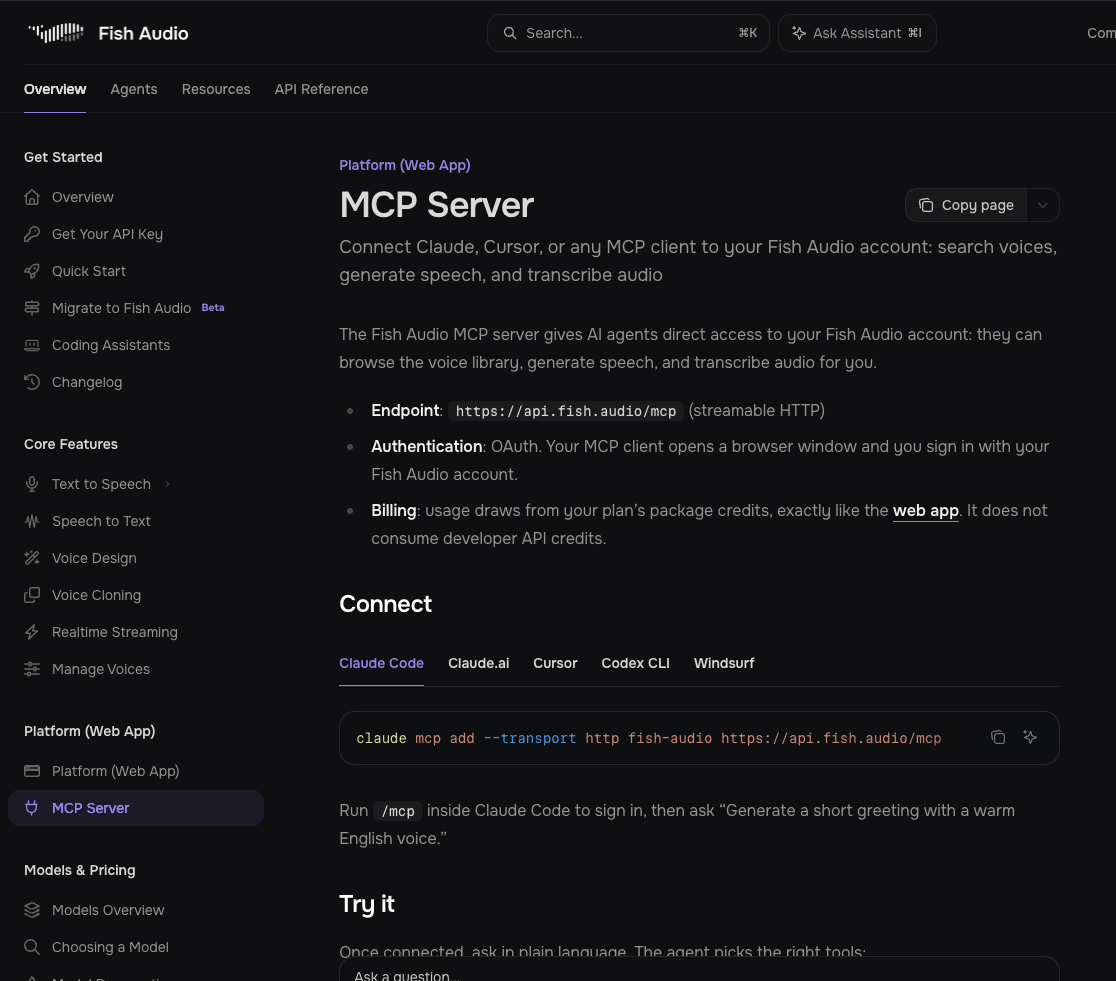This screenshot has height=981, width=1116.
Task: Click the Get Your API Key icon
Action: point(32,234)
